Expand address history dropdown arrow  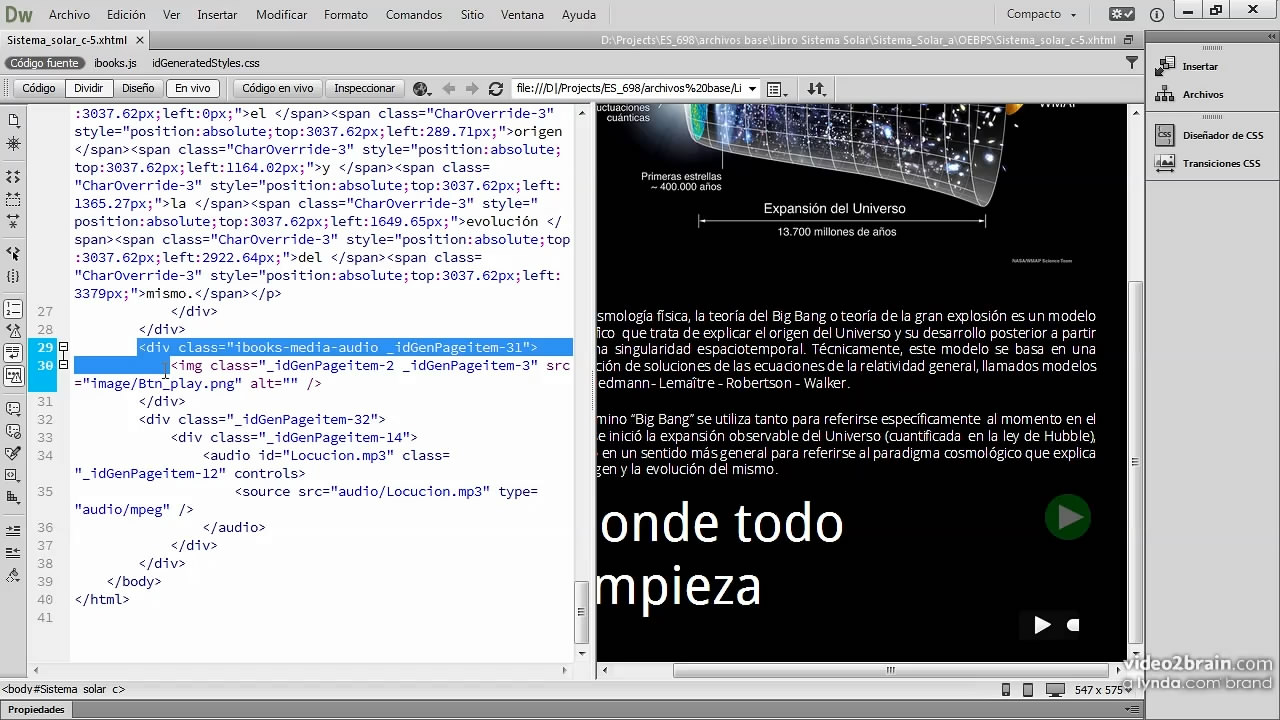click(752, 88)
